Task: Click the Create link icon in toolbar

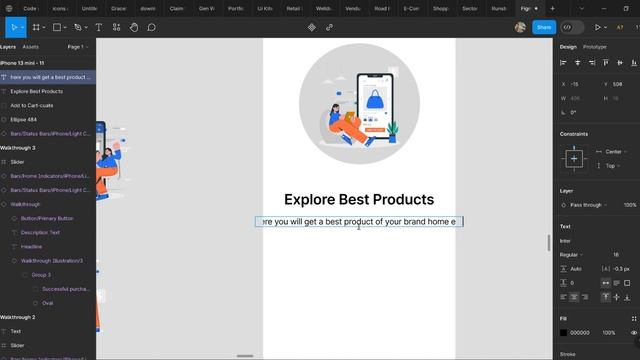Action: [329, 27]
